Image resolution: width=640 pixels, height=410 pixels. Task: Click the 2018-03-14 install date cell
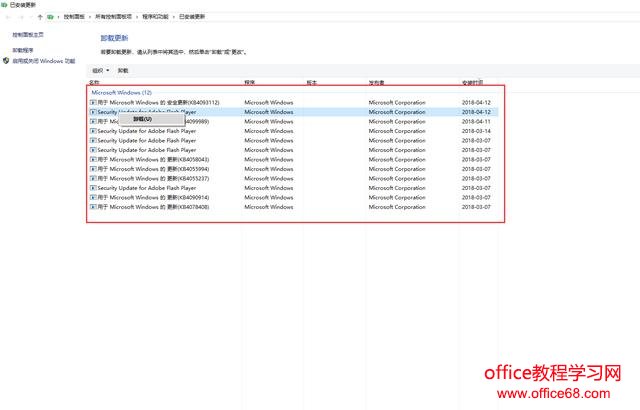pos(476,131)
